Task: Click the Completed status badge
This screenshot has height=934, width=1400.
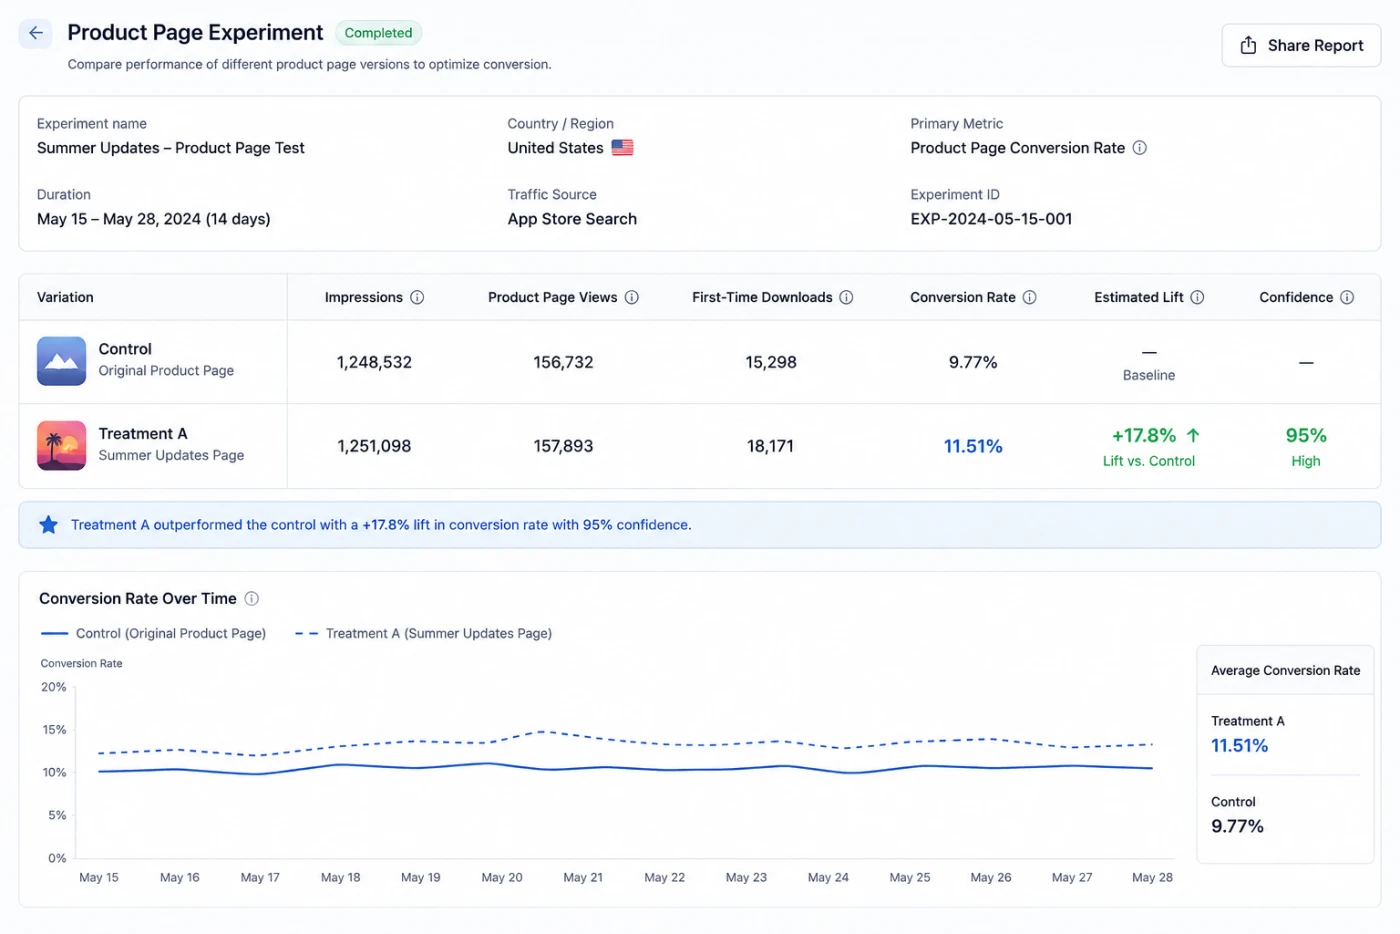Action: tap(378, 33)
